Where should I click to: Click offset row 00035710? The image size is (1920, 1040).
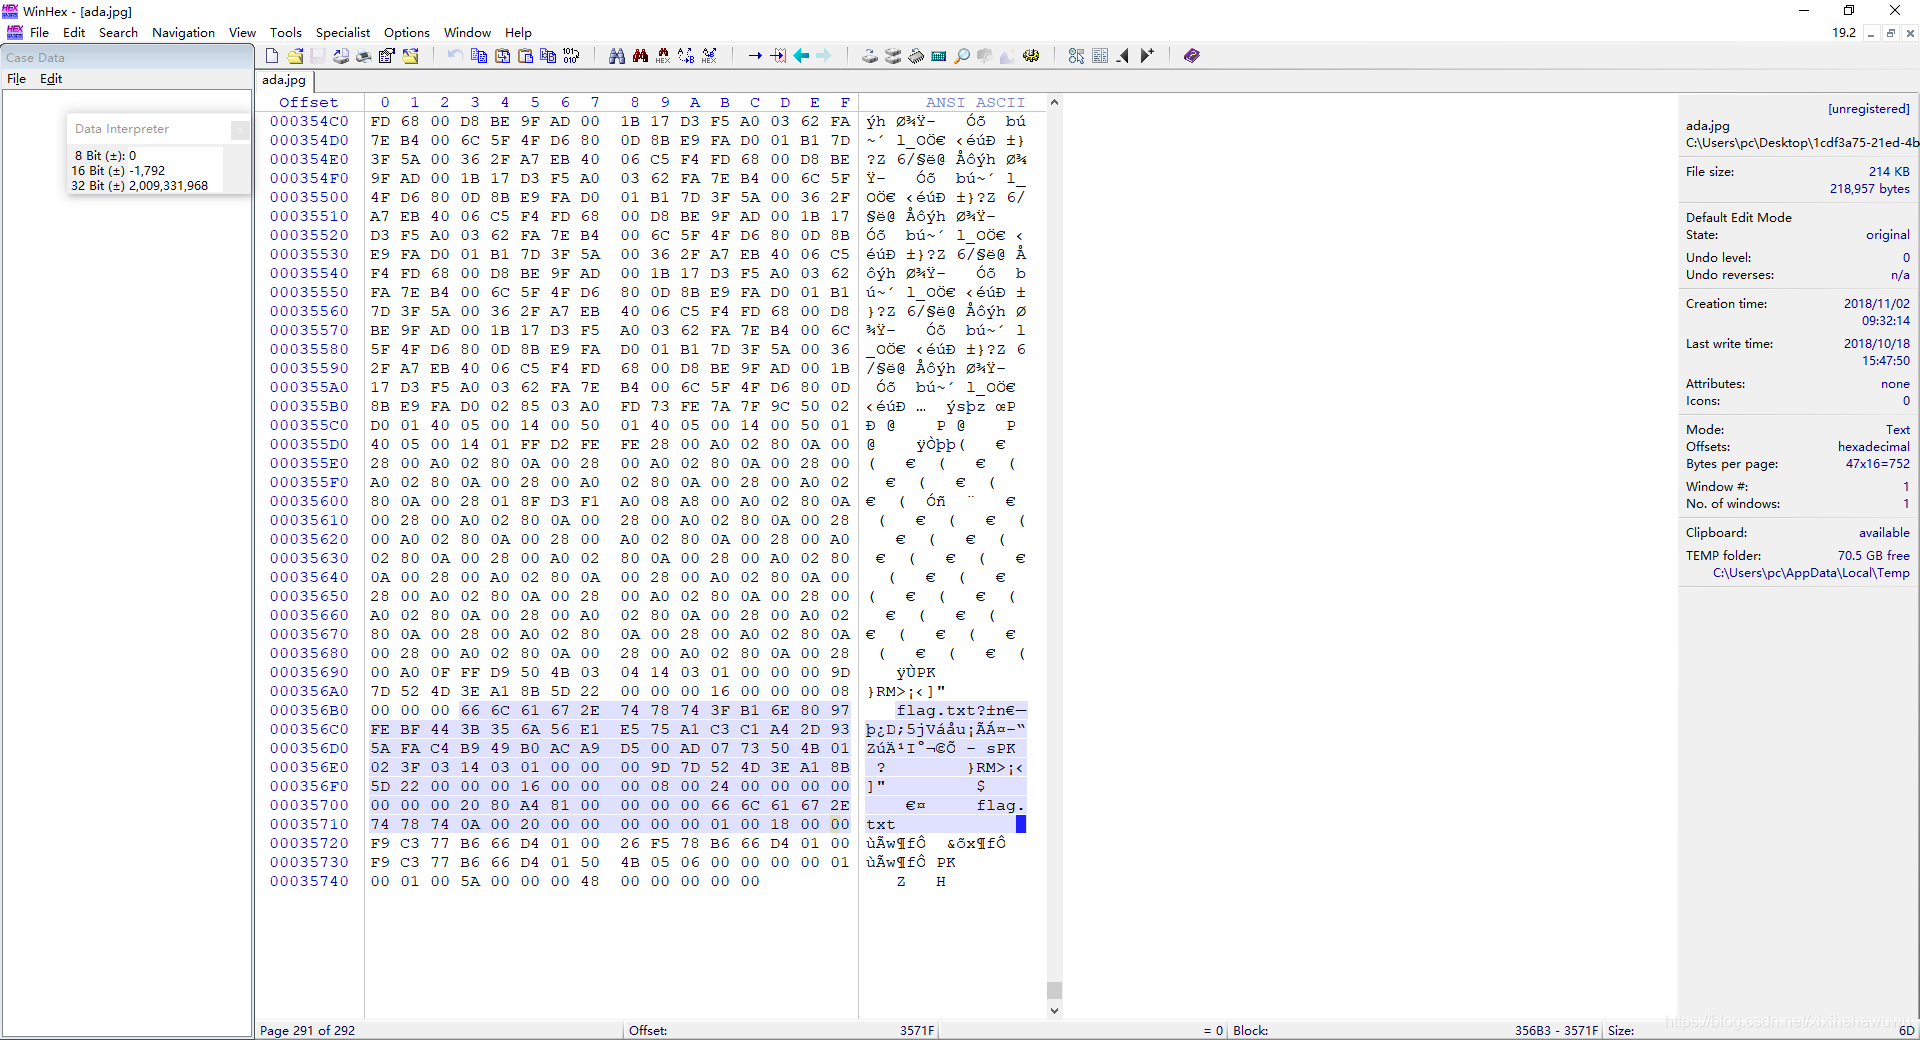(x=309, y=824)
